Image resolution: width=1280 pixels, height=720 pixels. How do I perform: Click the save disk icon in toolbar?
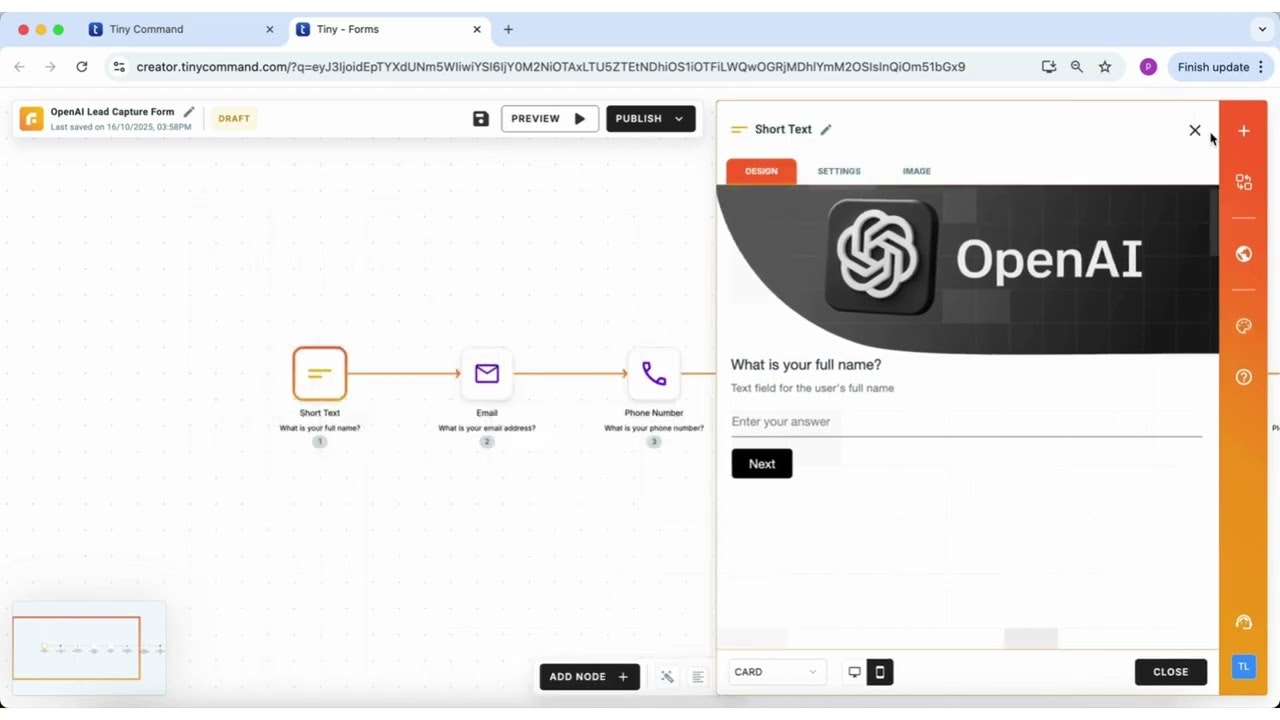point(481,119)
